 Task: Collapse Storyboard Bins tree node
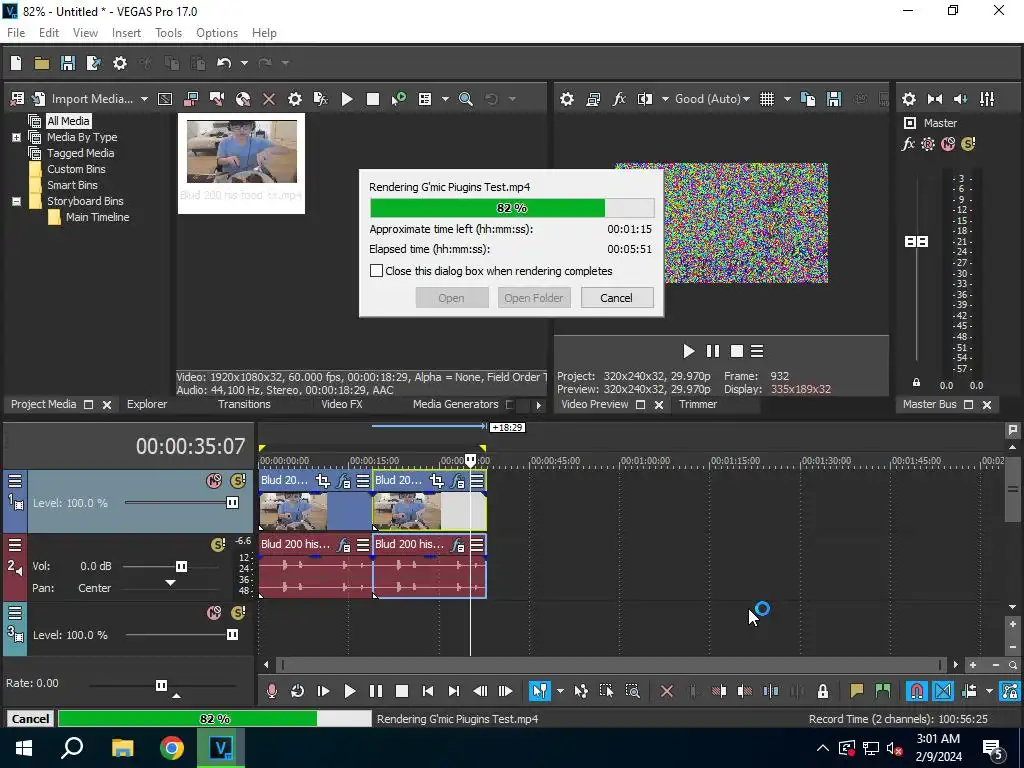tap(16, 201)
